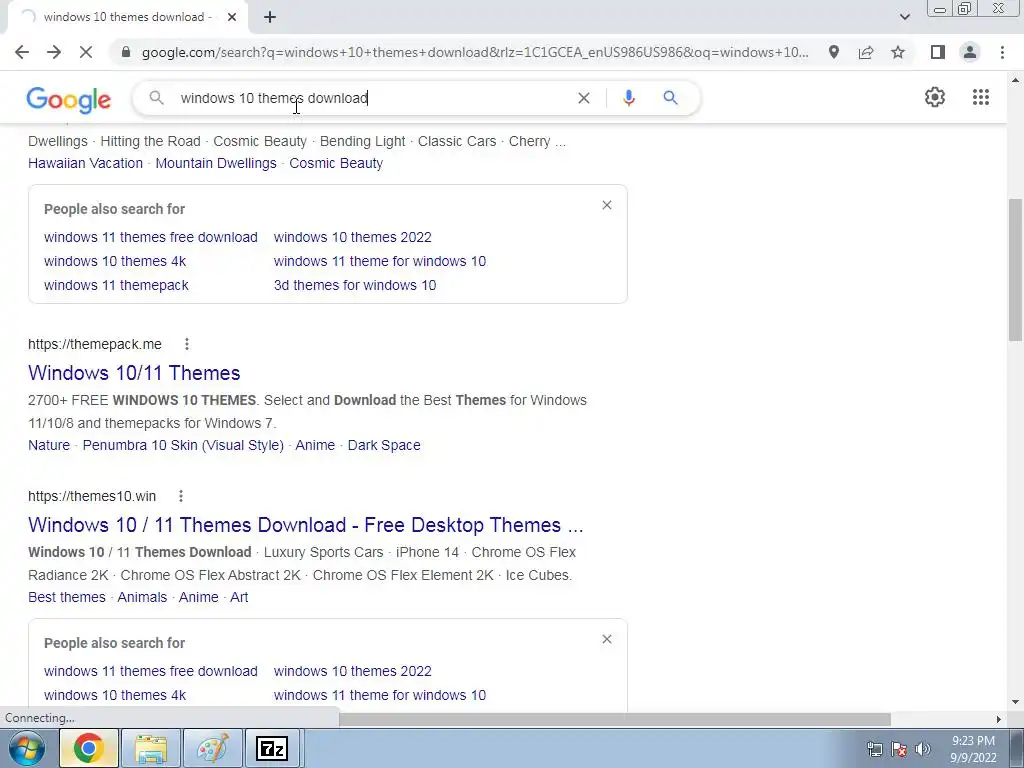1024x768 pixels.
Task: Submit search with the blue magnifier icon
Action: 670,98
